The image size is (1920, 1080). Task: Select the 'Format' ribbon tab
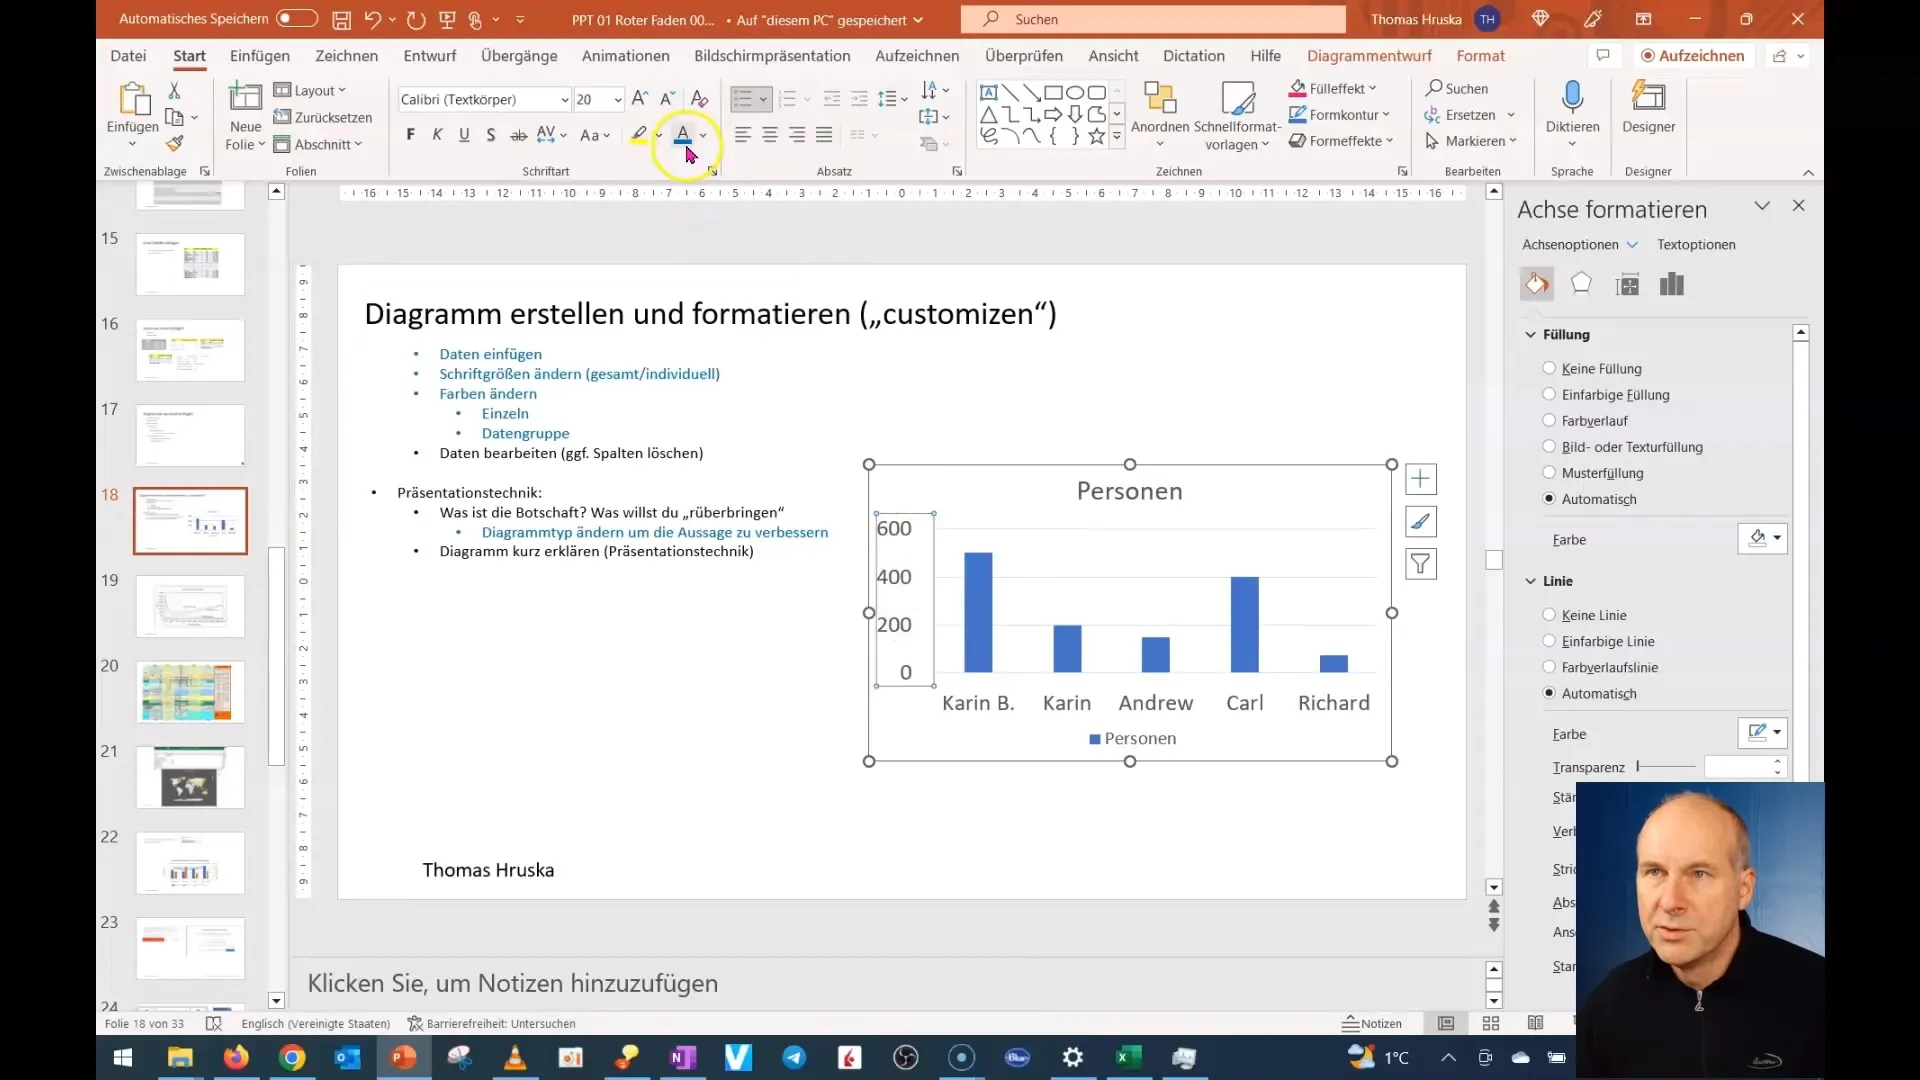[1481, 55]
